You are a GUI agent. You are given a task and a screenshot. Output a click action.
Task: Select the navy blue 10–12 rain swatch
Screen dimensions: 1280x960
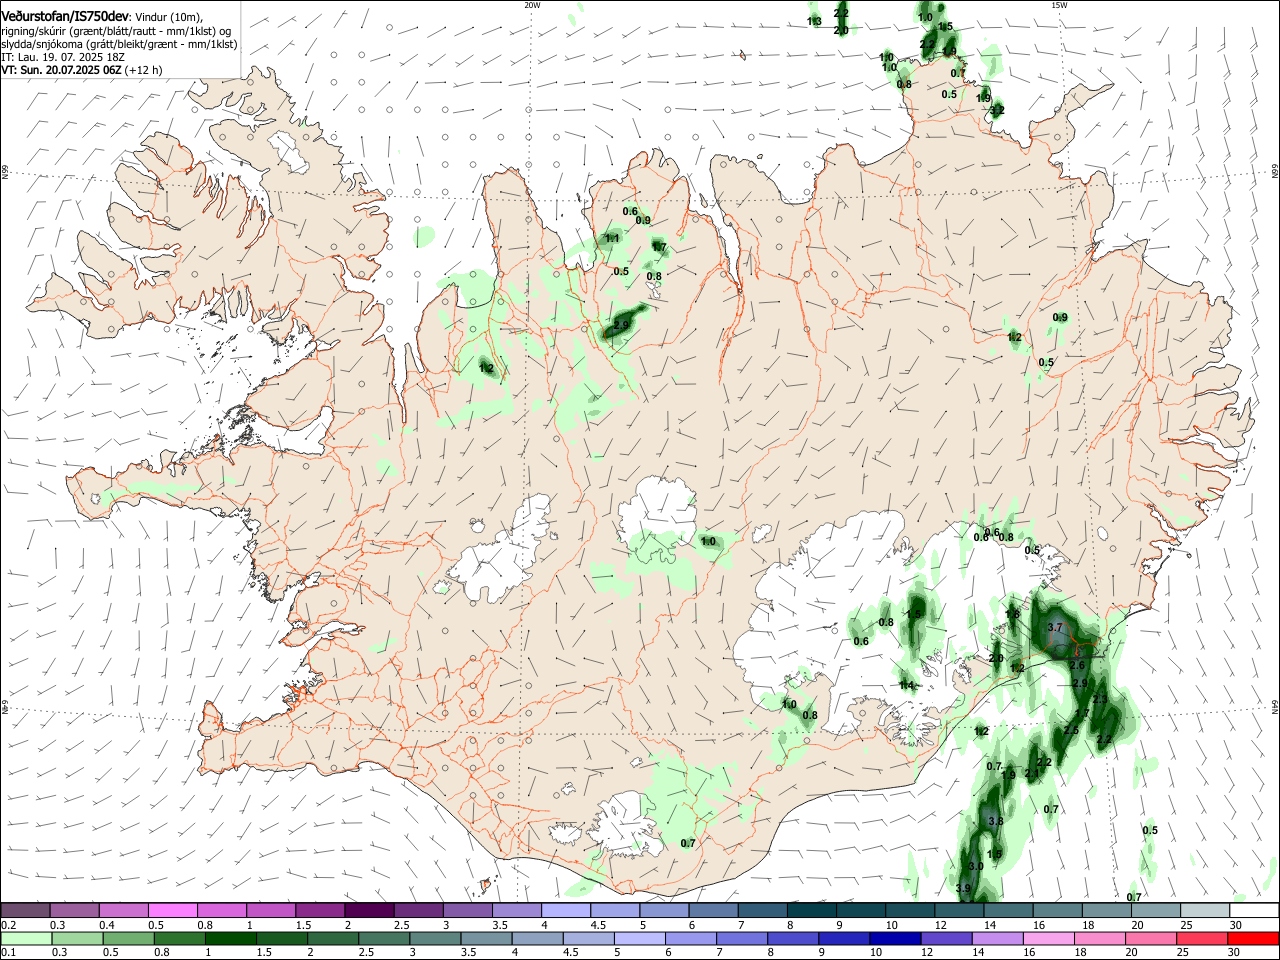click(x=895, y=938)
